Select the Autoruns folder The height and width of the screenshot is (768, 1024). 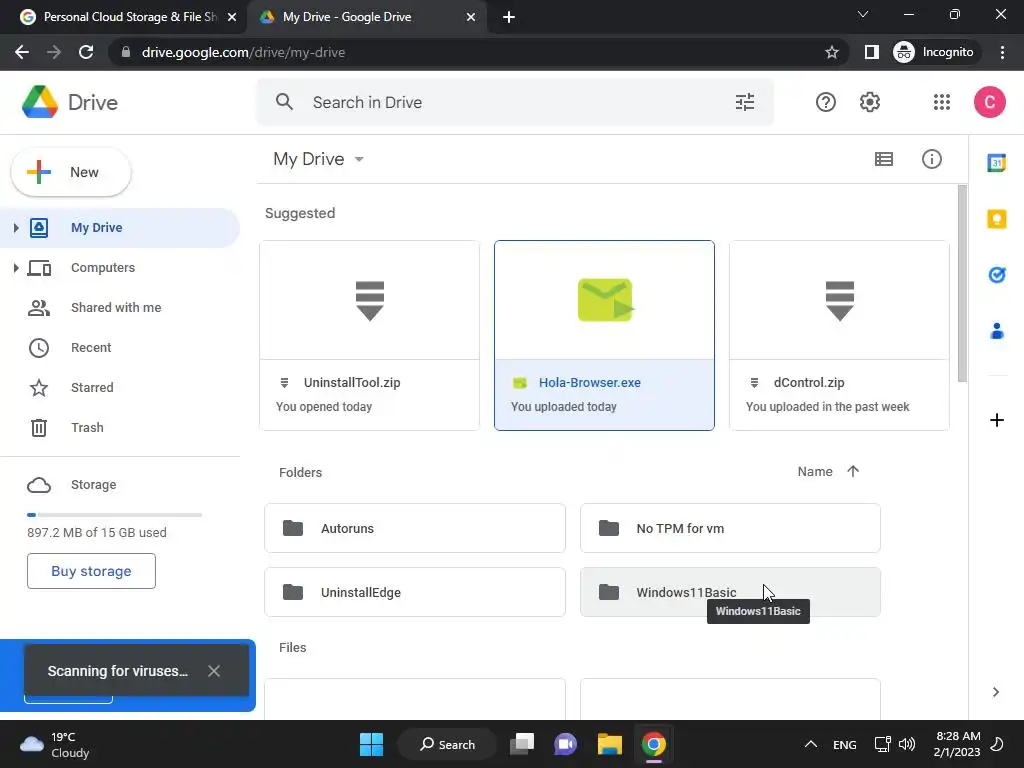tap(415, 528)
